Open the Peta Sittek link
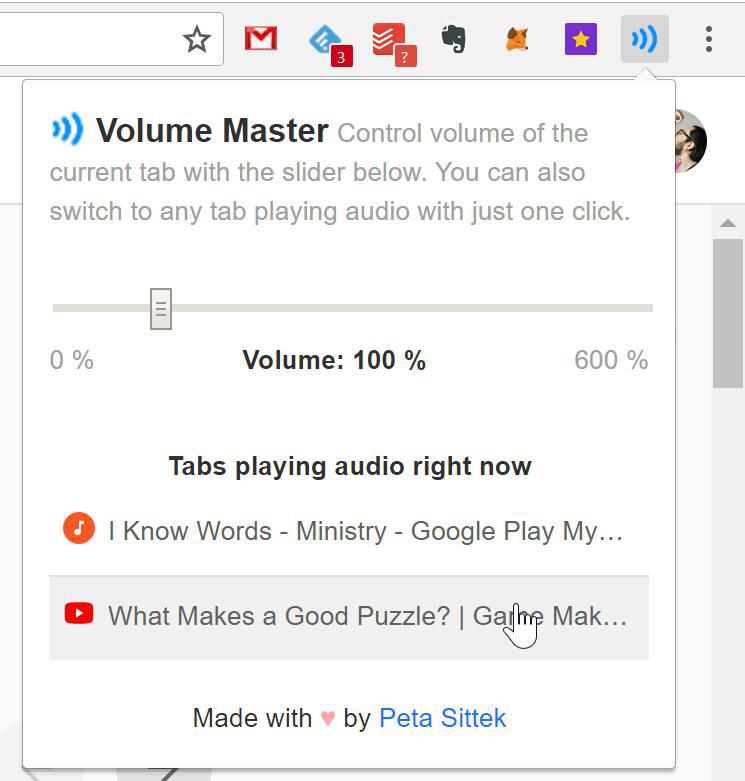The image size is (745, 781). point(442,718)
